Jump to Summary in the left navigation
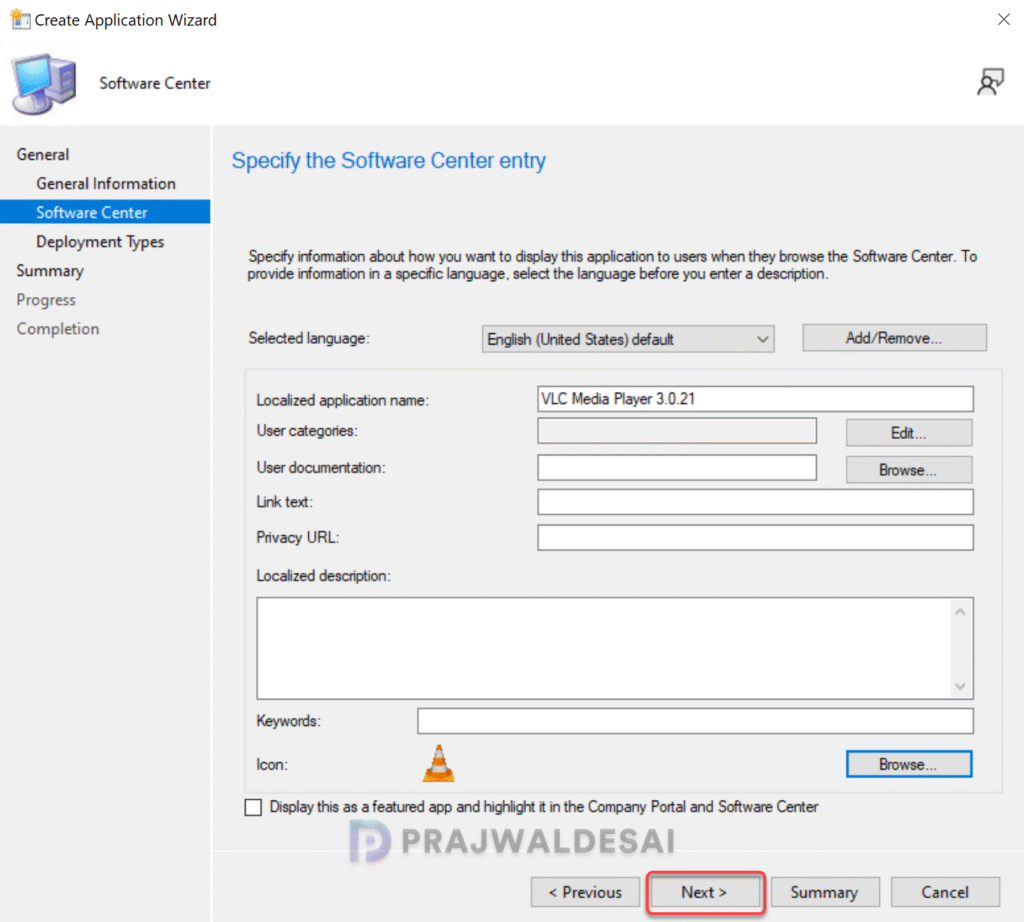Viewport: 1024px width, 922px height. tap(50, 270)
